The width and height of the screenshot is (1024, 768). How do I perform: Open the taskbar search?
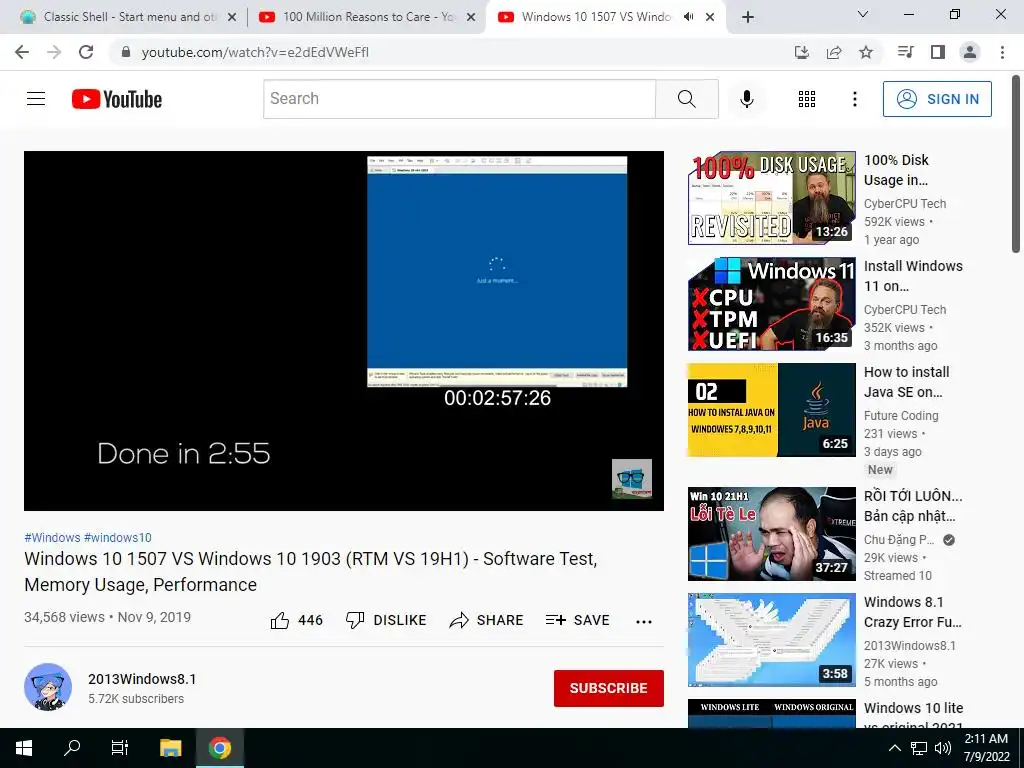72,748
